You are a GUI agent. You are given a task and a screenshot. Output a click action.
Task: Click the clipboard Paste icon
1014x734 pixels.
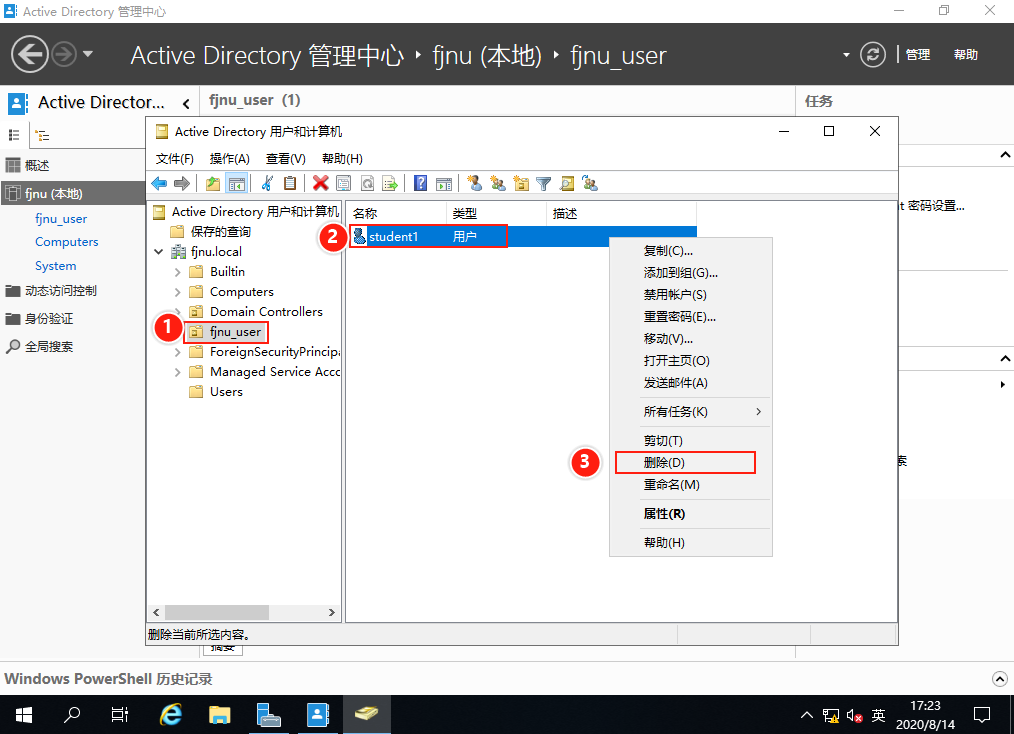click(x=290, y=184)
